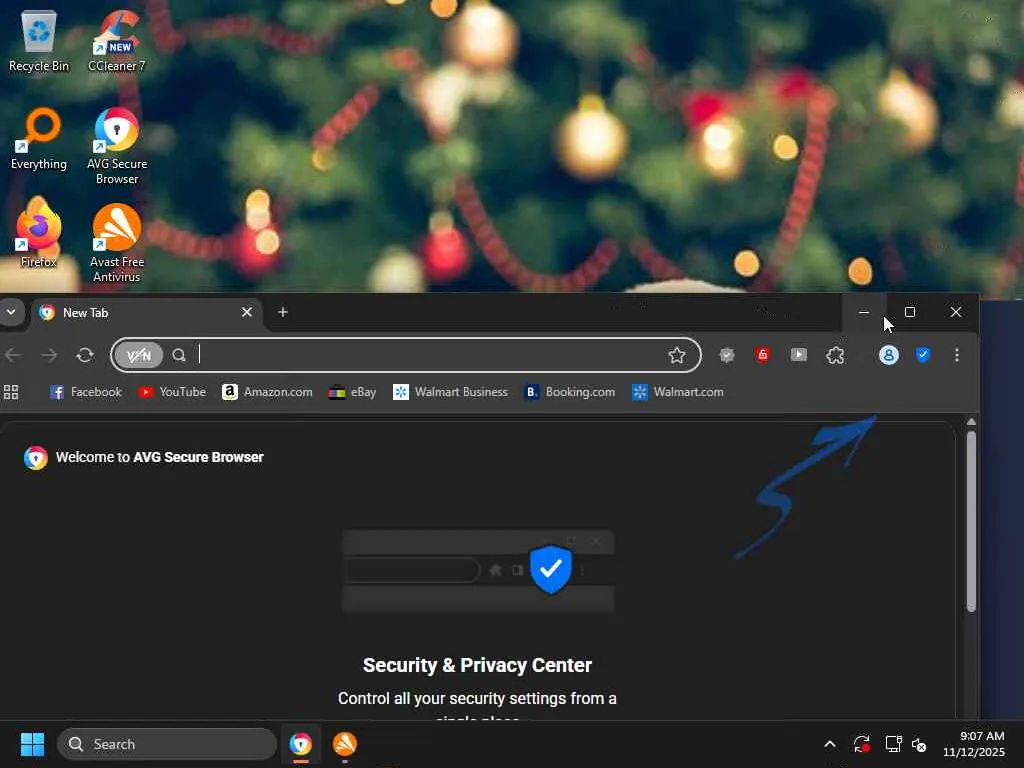
Task: Bookmark this tab with the star icon
Action: [x=677, y=355]
